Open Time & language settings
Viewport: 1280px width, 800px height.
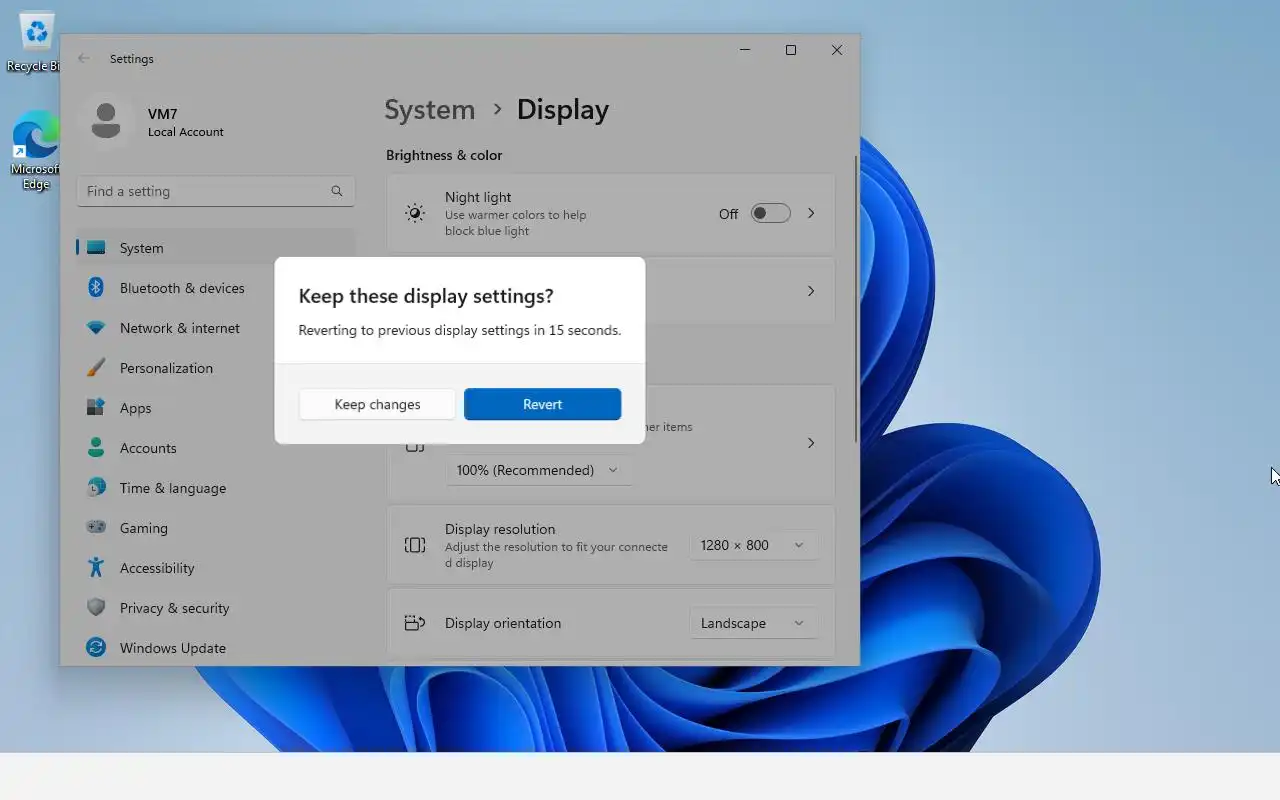(215, 488)
